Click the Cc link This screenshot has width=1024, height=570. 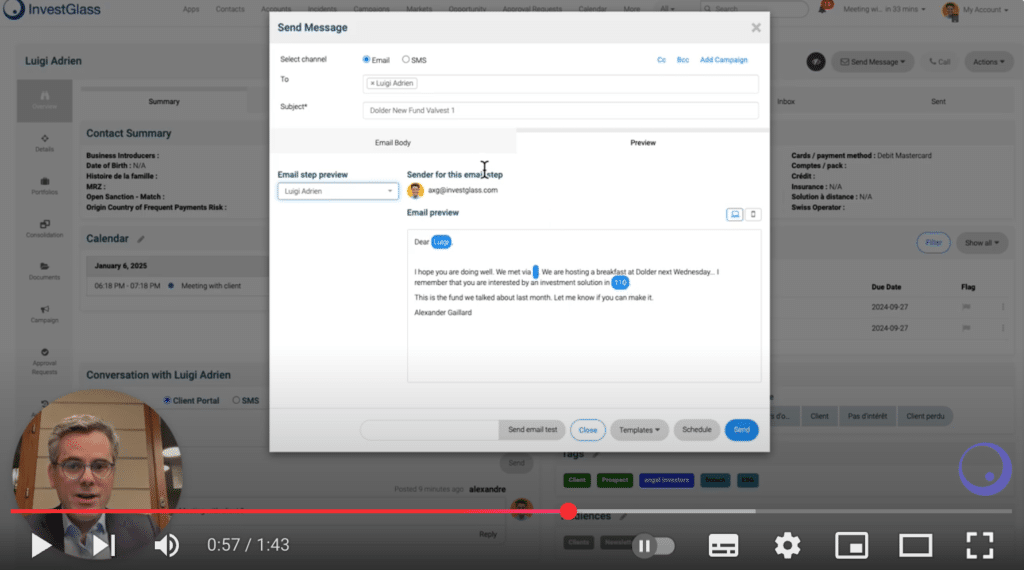[662, 59]
